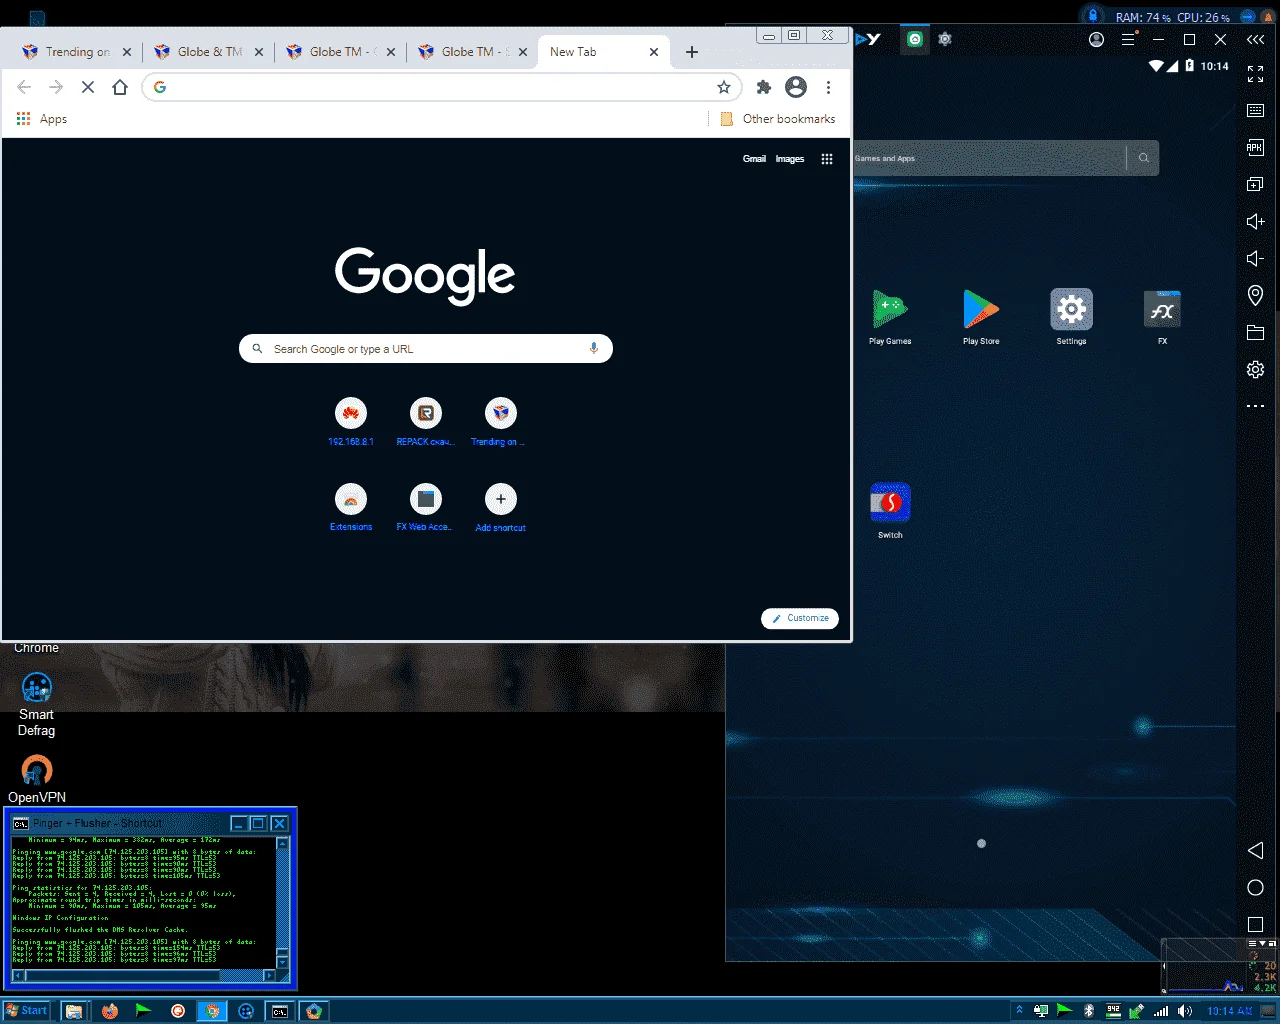Close the 'Globe & TM' tab
The height and width of the screenshot is (1024, 1280).
pos(259,52)
